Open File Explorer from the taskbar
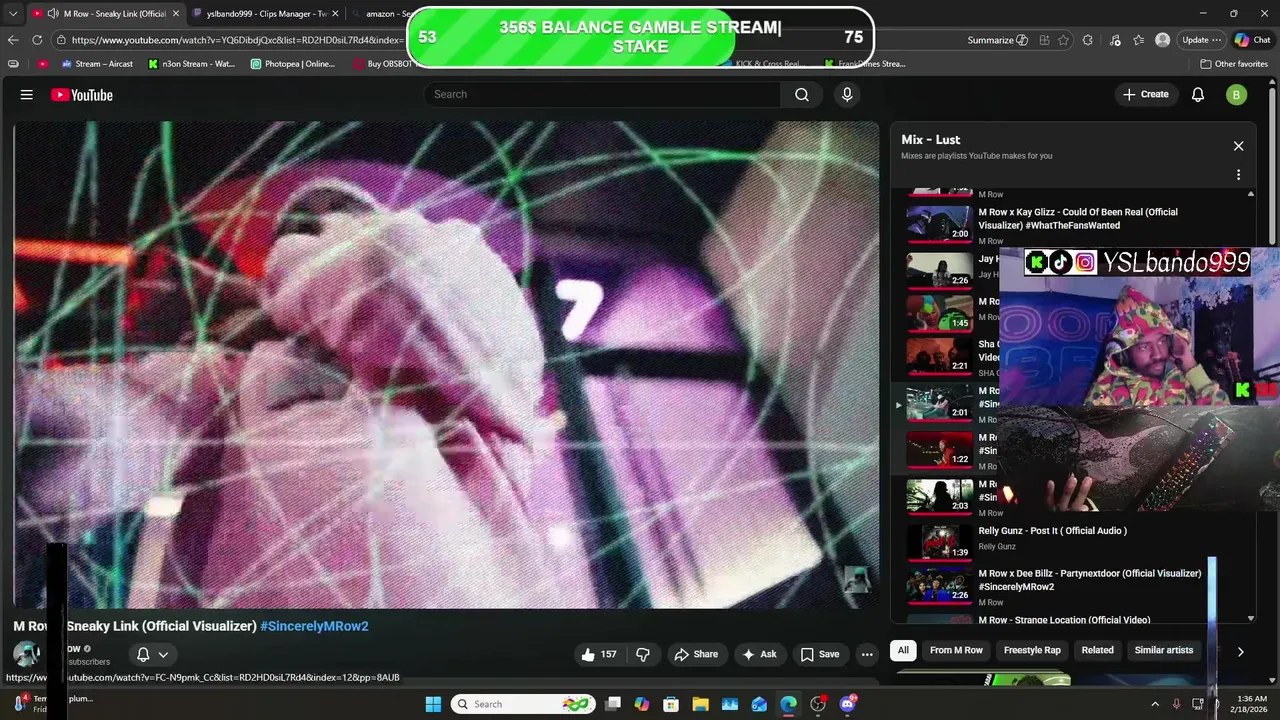This screenshot has height=720, width=1280. click(x=700, y=704)
